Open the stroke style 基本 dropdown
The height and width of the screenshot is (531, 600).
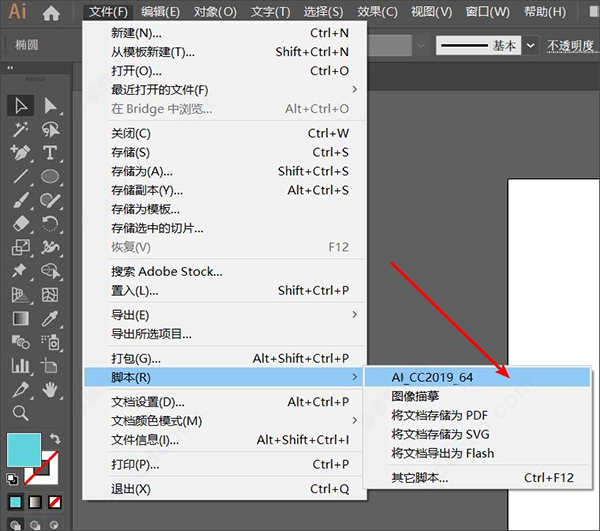[x=530, y=46]
